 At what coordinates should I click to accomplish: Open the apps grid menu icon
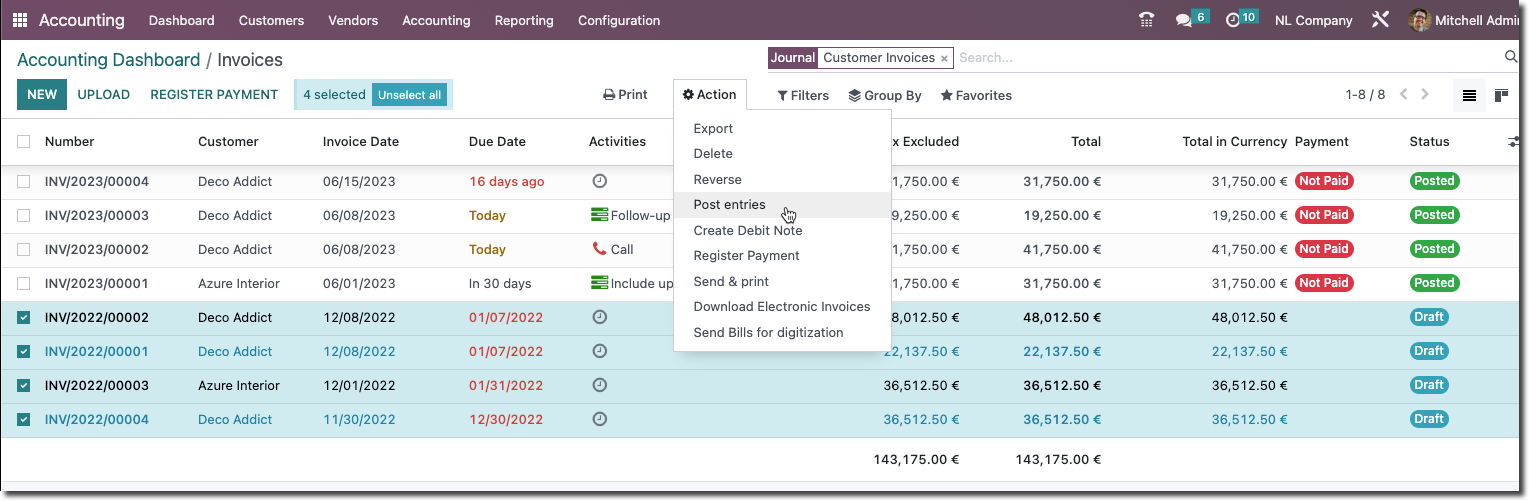tap(20, 20)
